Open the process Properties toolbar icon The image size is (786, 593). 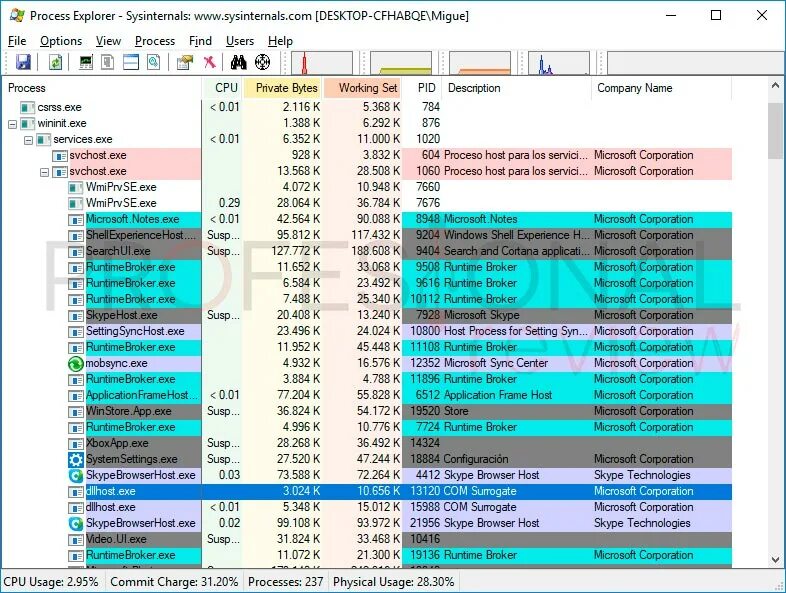(x=185, y=62)
